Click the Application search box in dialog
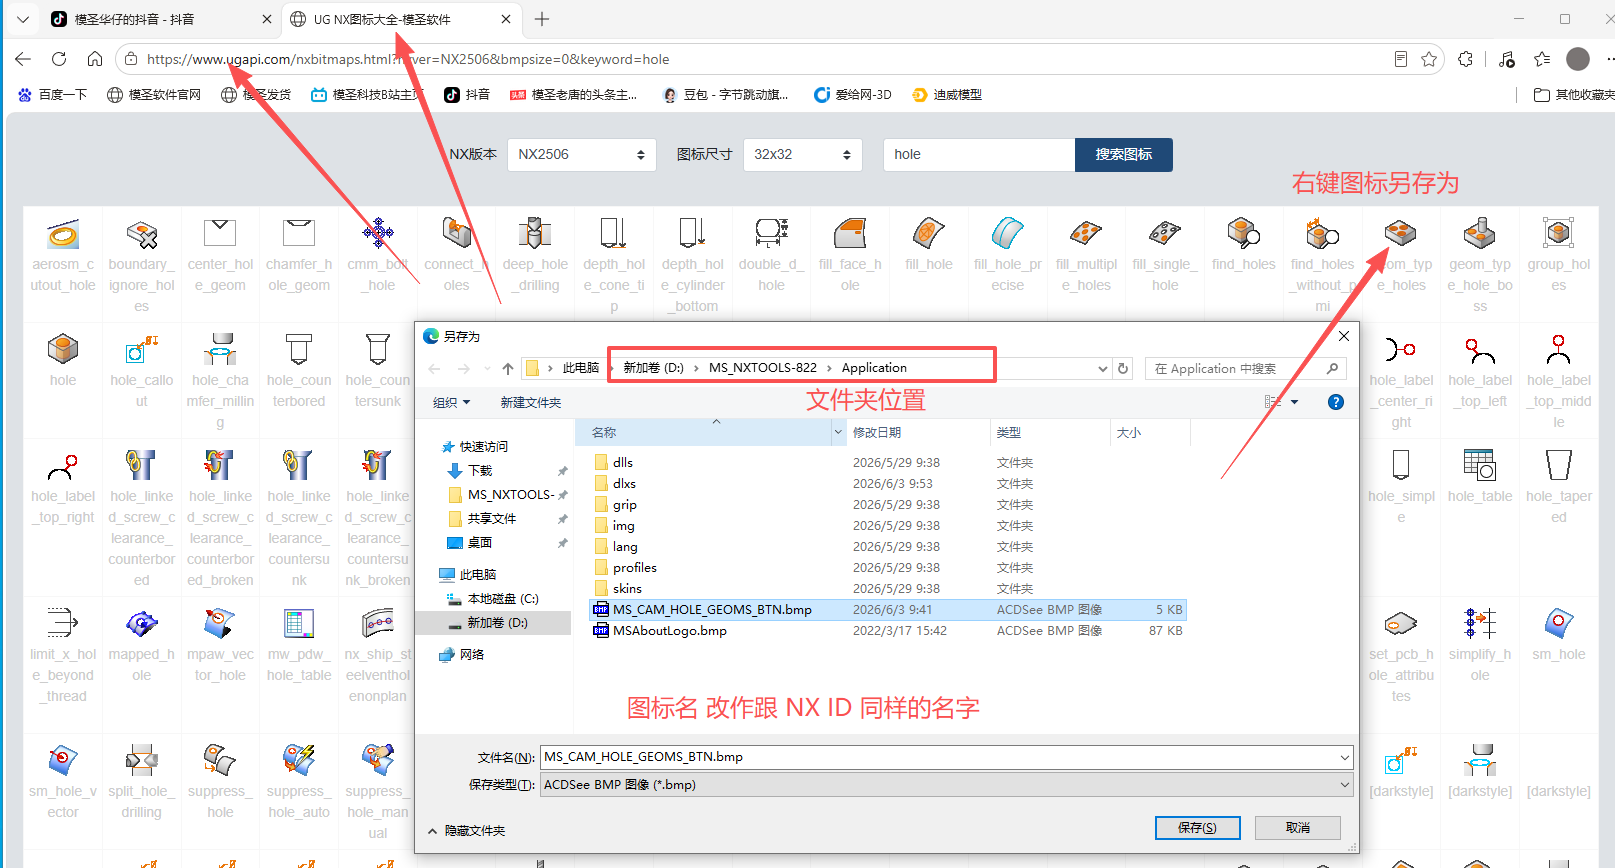Image resolution: width=1615 pixels, height=868 pixels. (x=1245, y=369)
